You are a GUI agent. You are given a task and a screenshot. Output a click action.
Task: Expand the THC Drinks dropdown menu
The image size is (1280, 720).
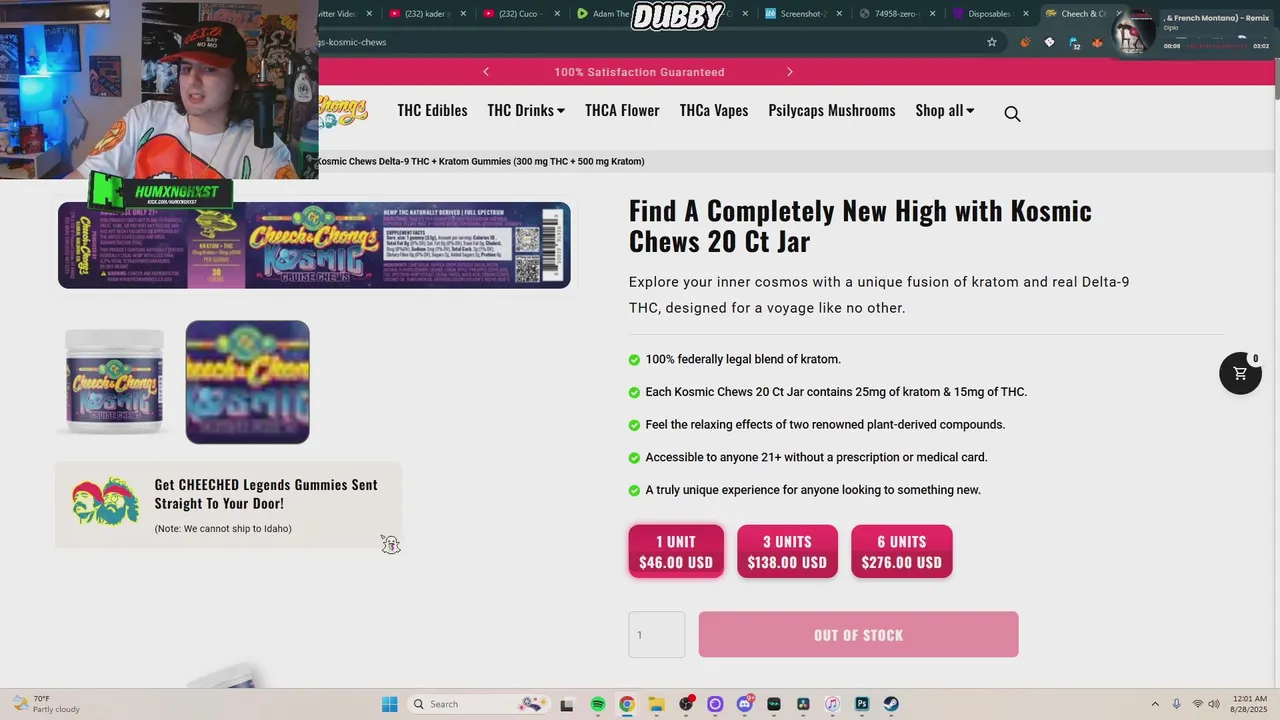pos(526,110)
